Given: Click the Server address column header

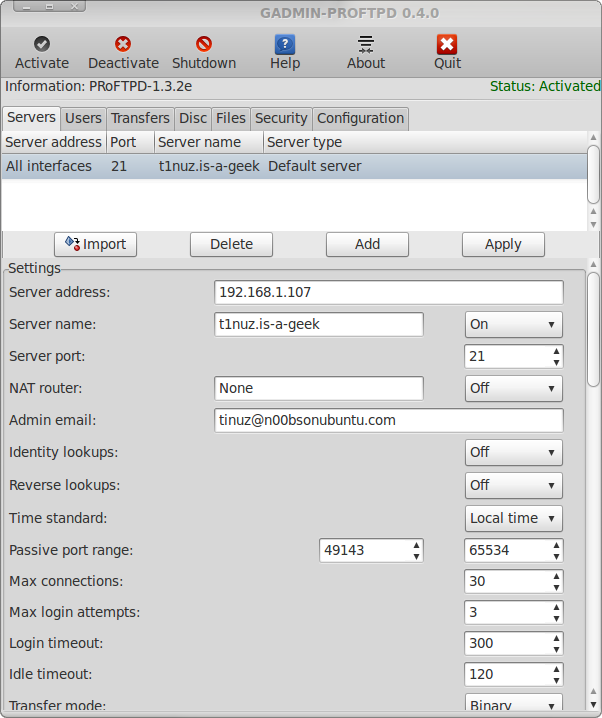Looking at the screenshot, I should 54,142.
